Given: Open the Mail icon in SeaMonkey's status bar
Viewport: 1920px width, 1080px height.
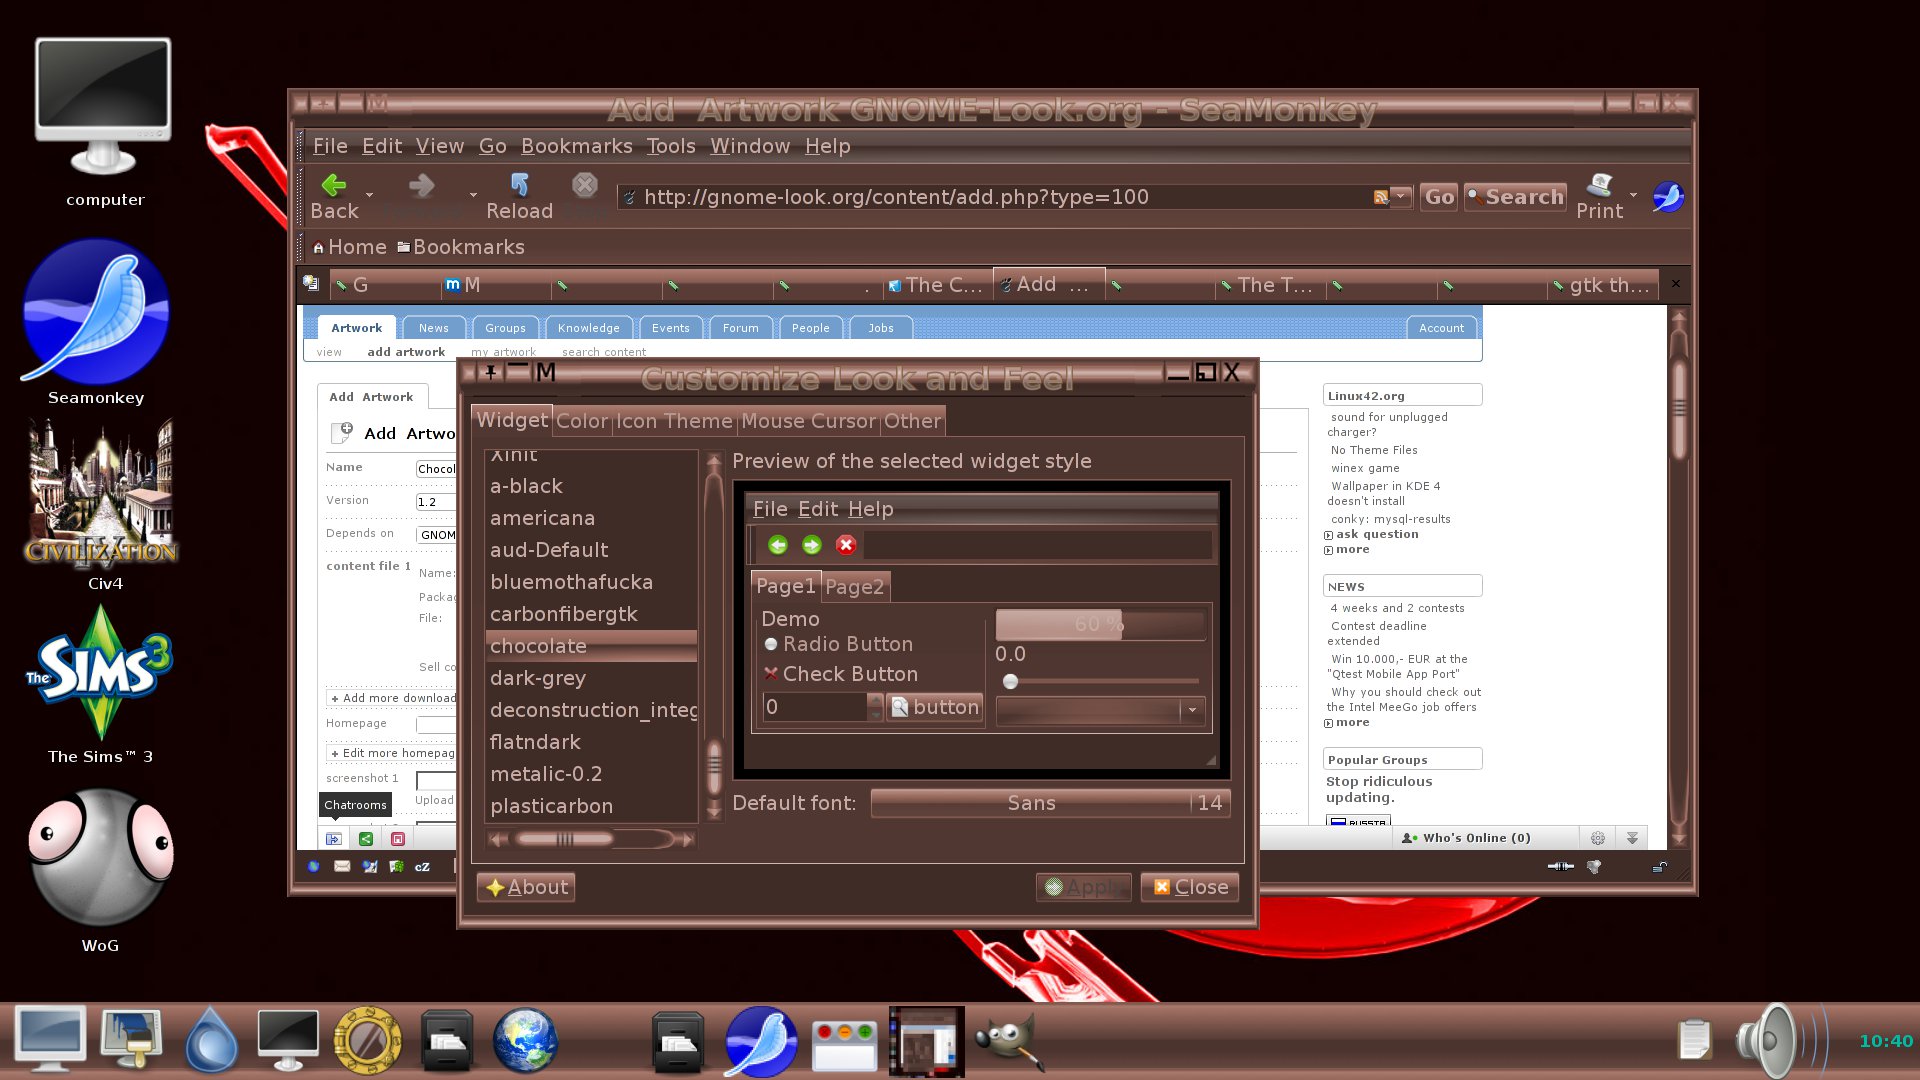Looking at the screenshot, I should 342,867.
